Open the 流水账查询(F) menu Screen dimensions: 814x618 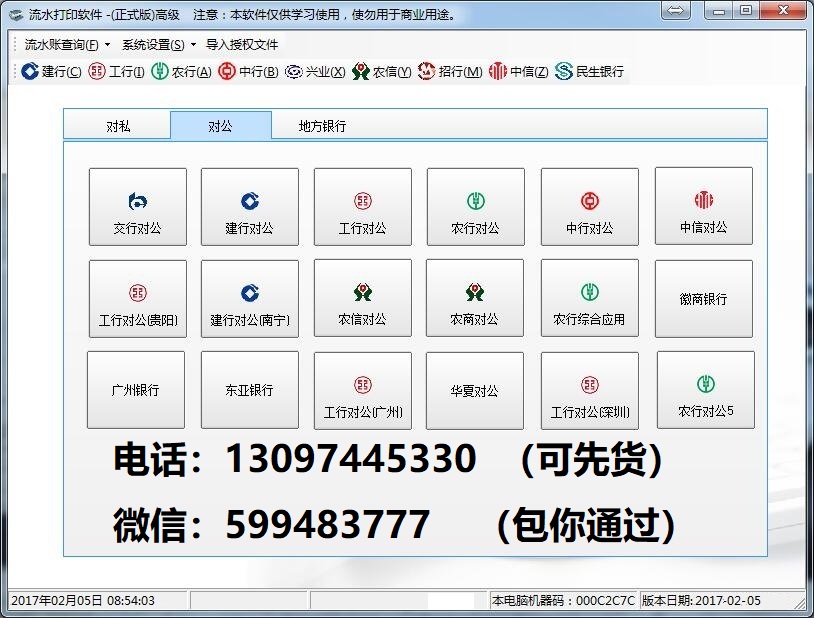[61, 45]
